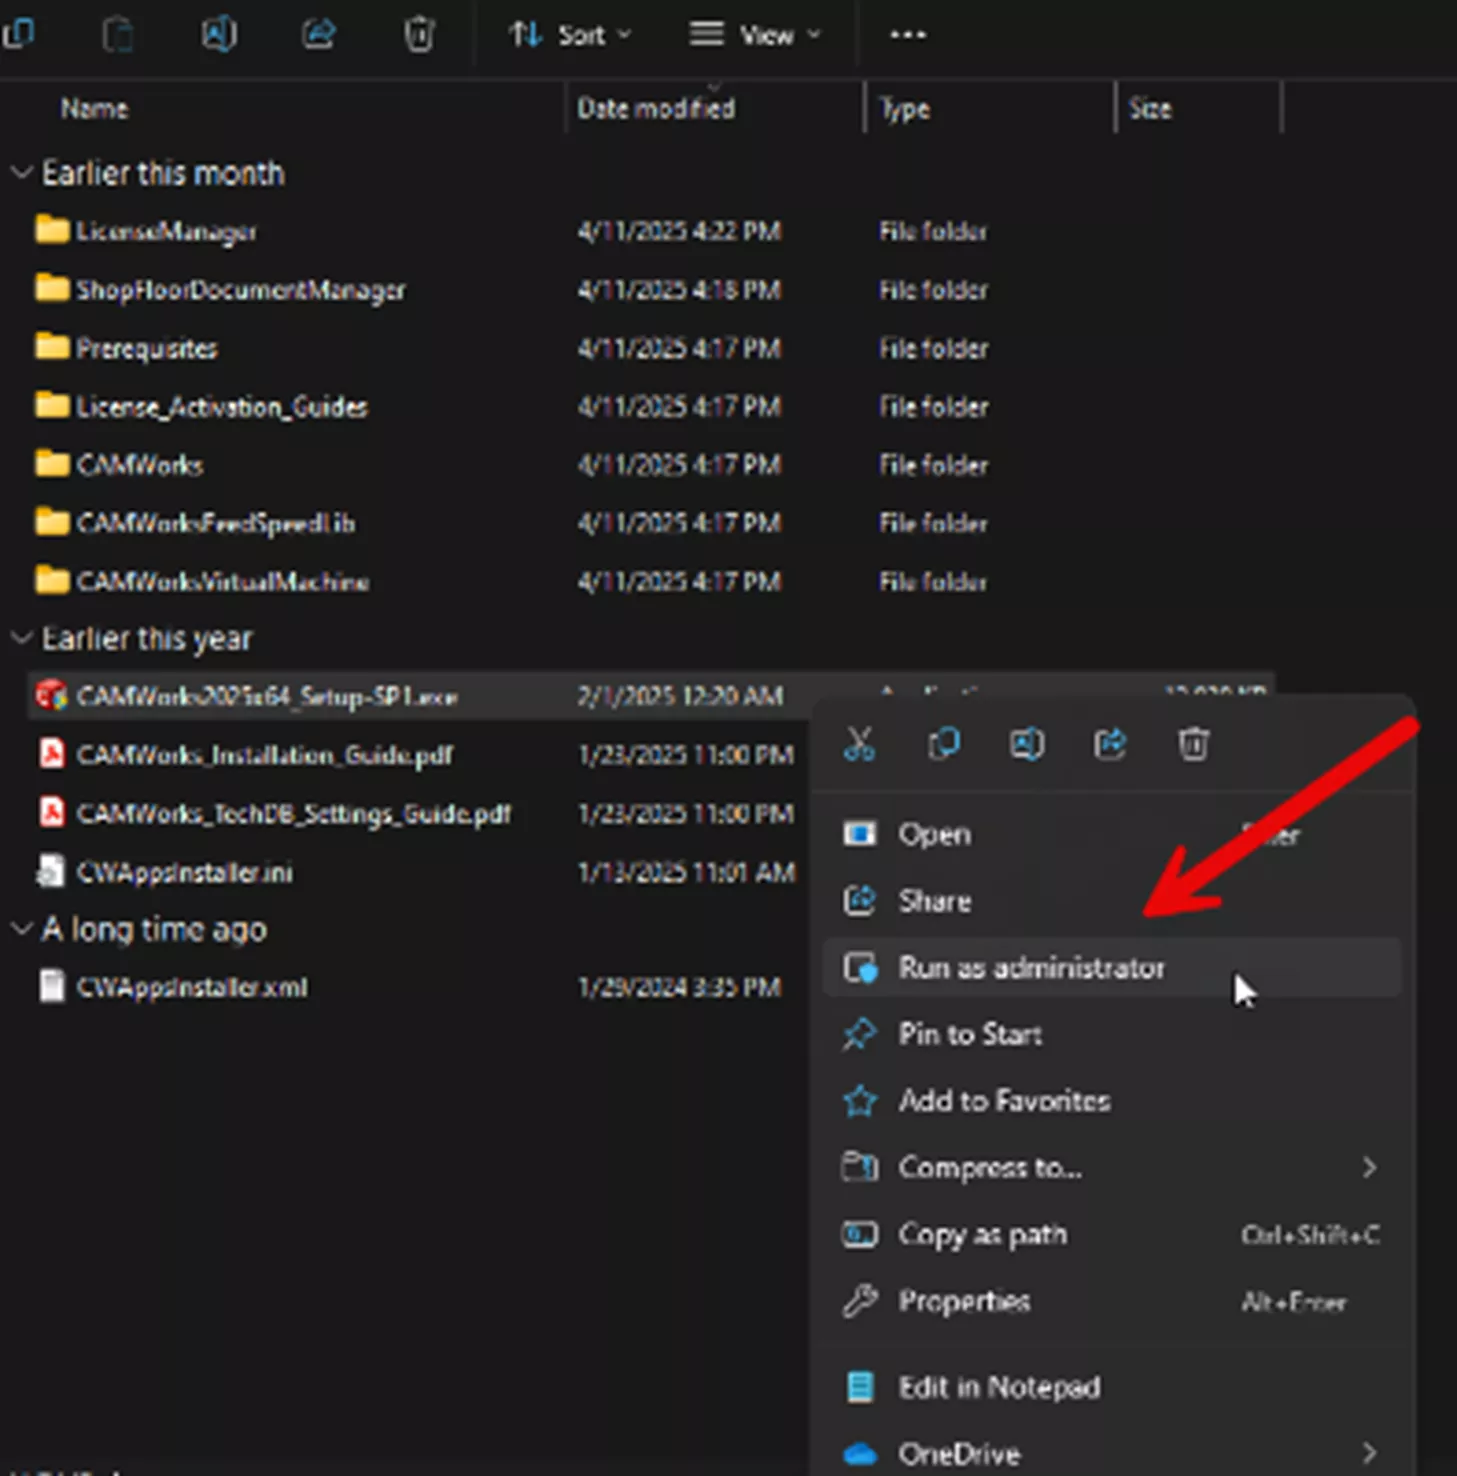Choose Share from the context menu

1111,901
